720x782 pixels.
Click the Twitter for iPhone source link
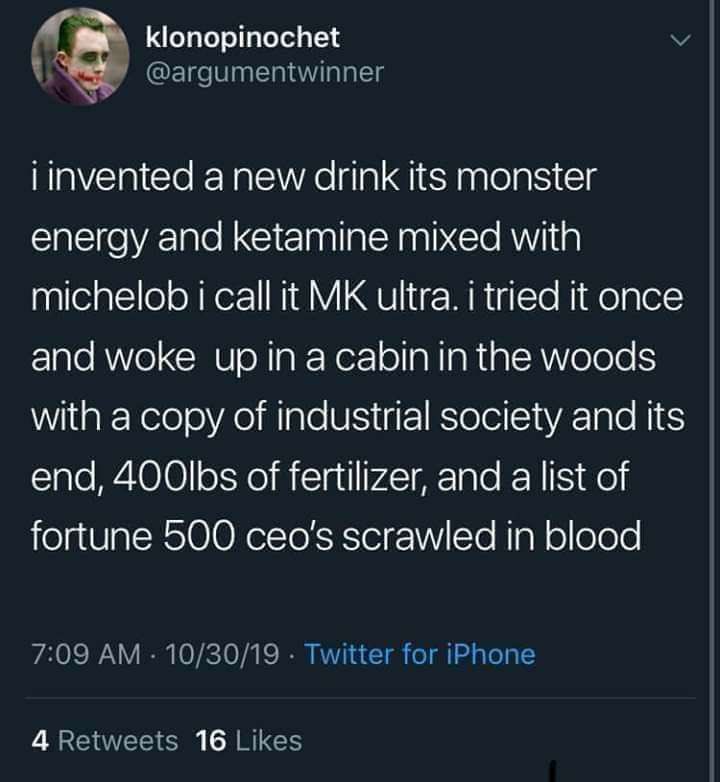pyautogui.click(x=419, y=654)
